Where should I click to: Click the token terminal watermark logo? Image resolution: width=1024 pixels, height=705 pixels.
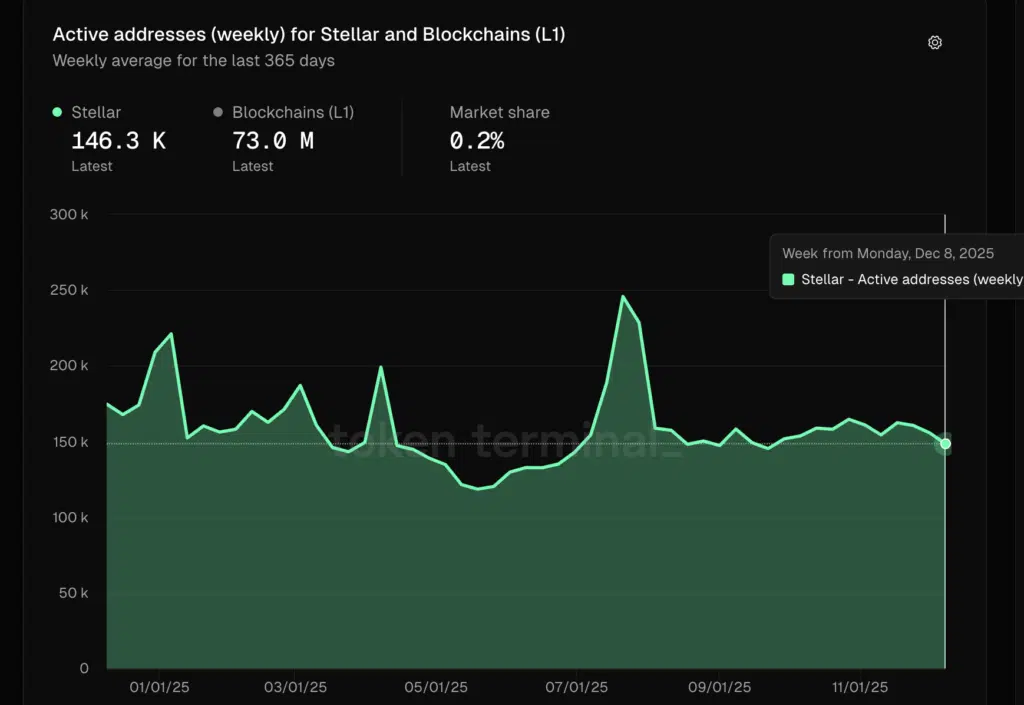(x=507, y=441)
